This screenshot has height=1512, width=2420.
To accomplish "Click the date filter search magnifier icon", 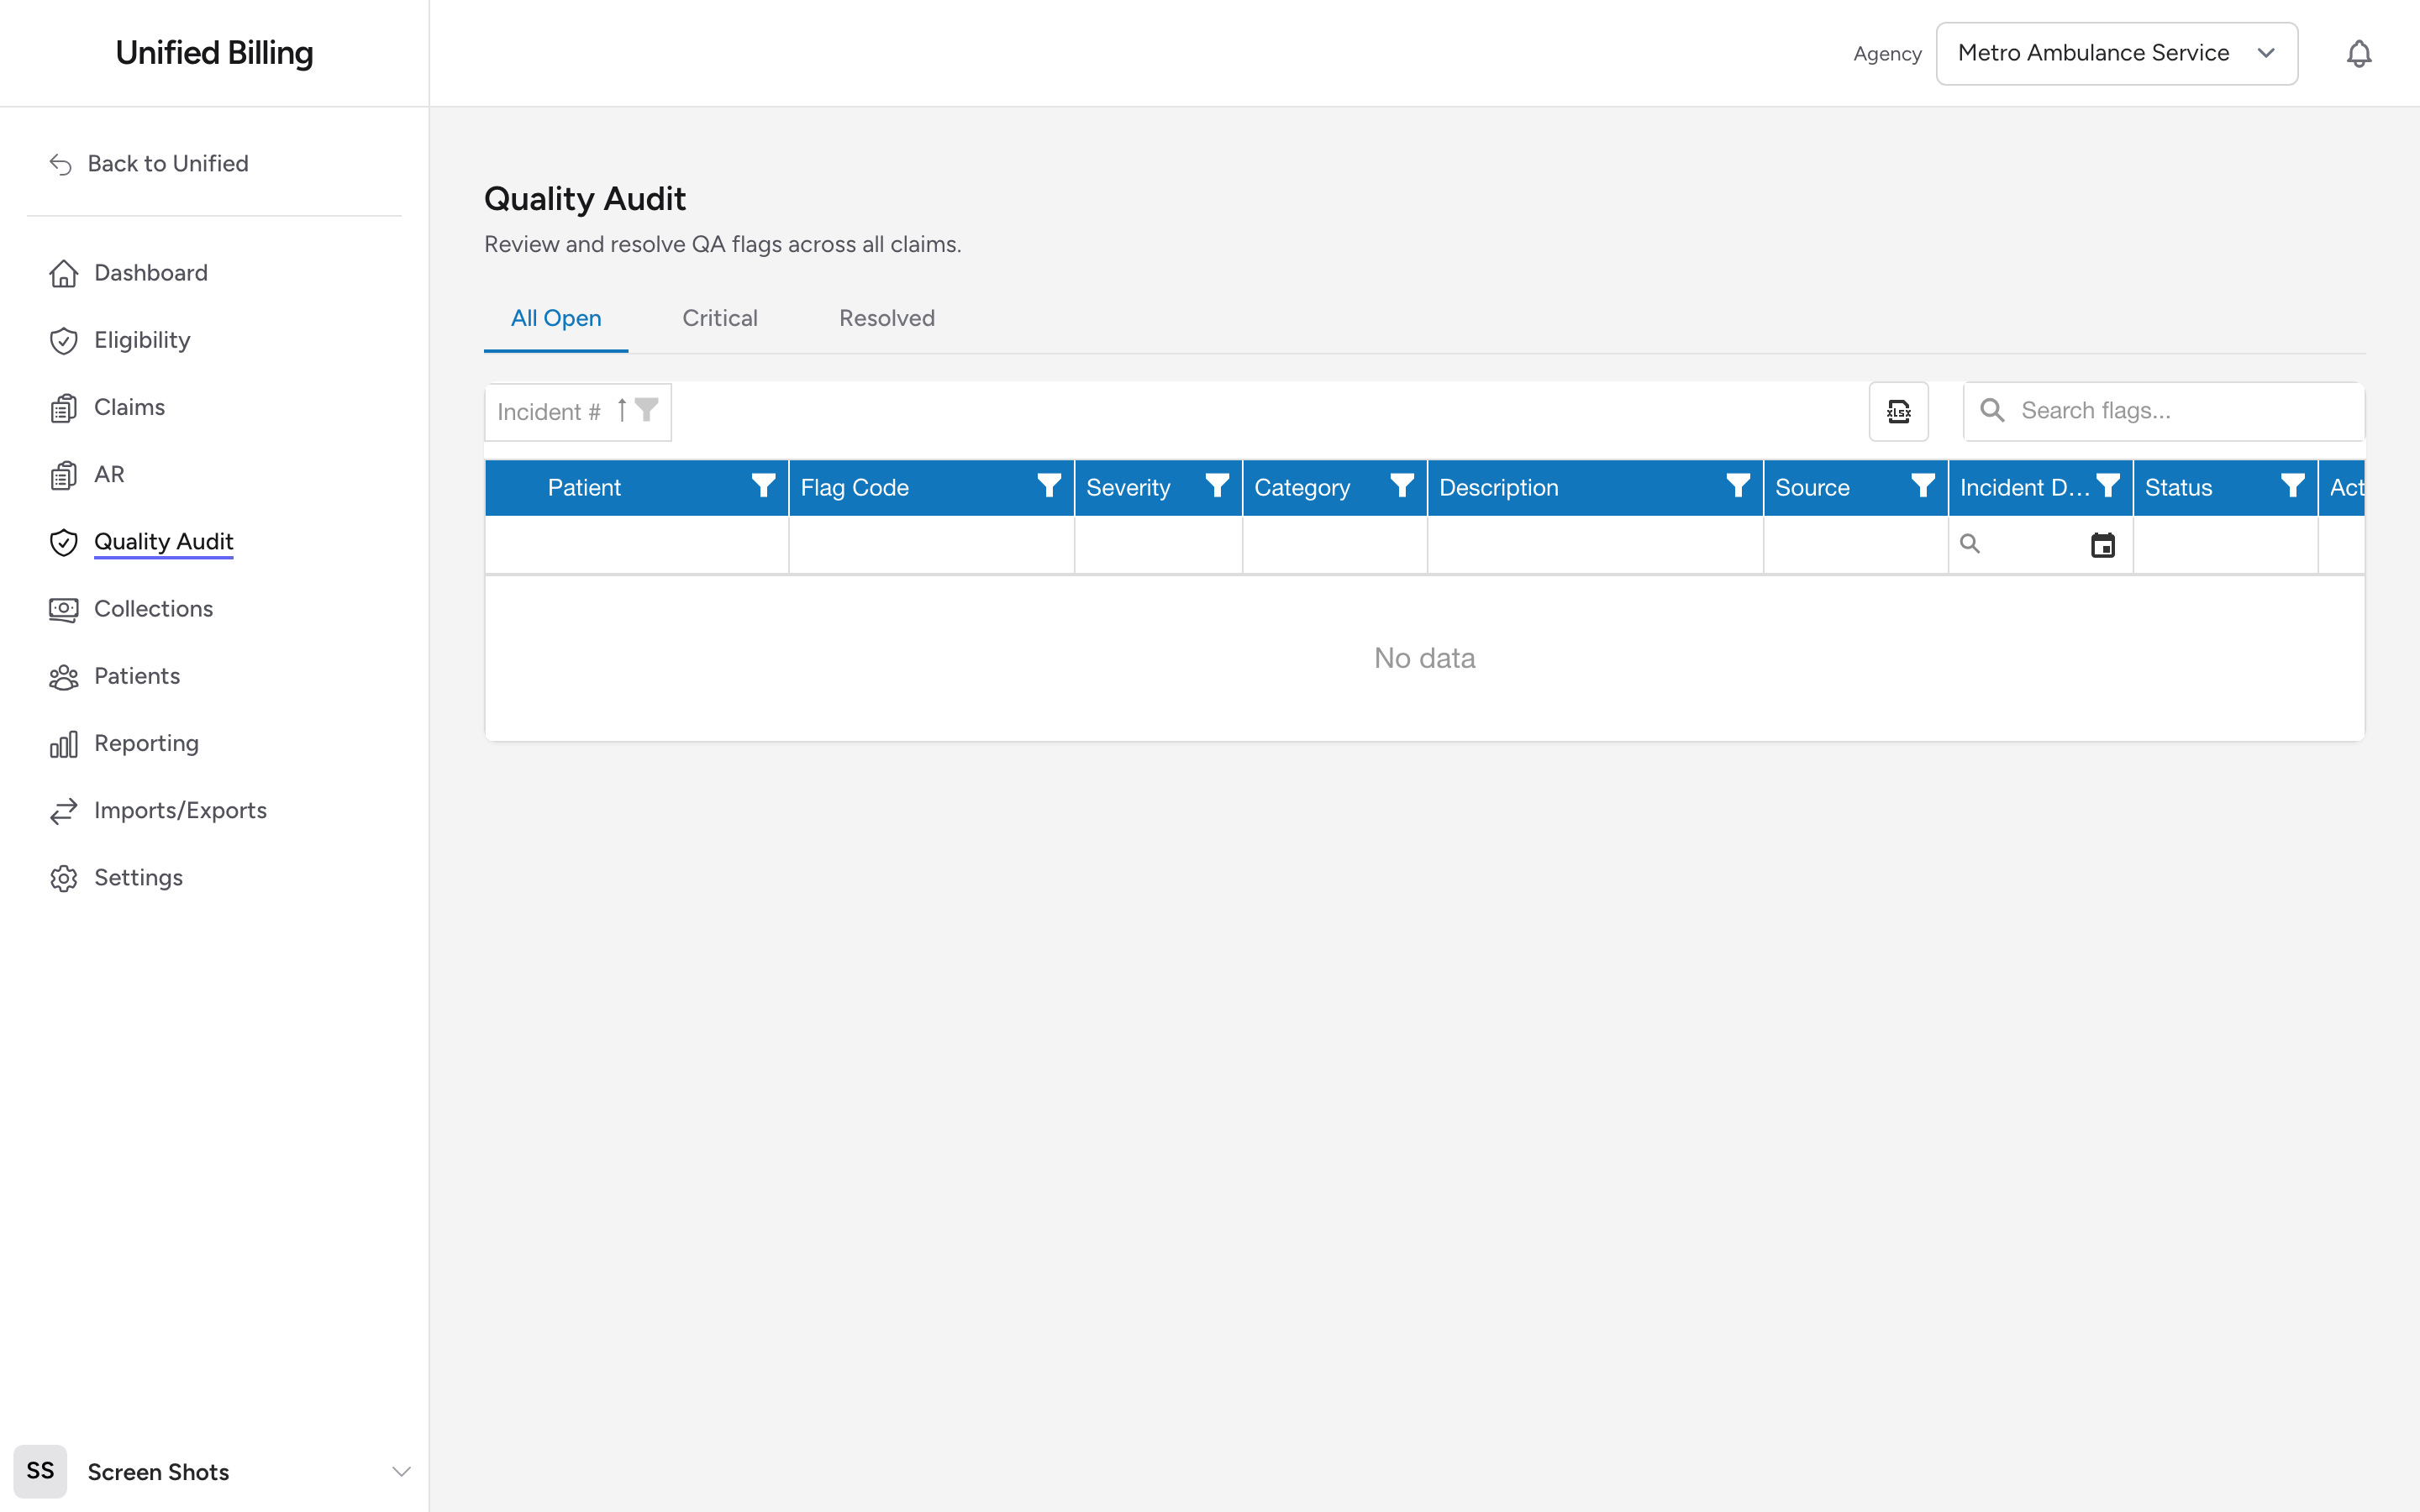I will (x=1970, y=544).
